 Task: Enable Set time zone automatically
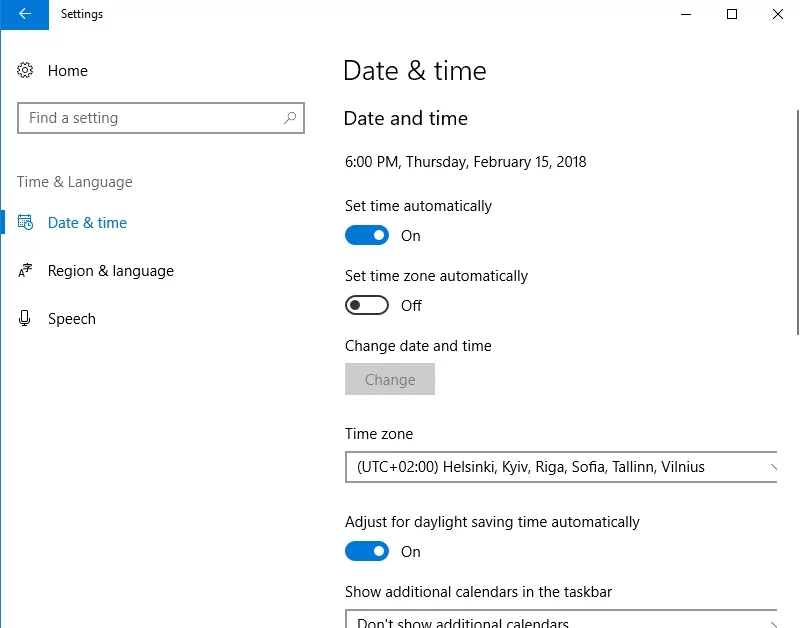click(367, 306)
